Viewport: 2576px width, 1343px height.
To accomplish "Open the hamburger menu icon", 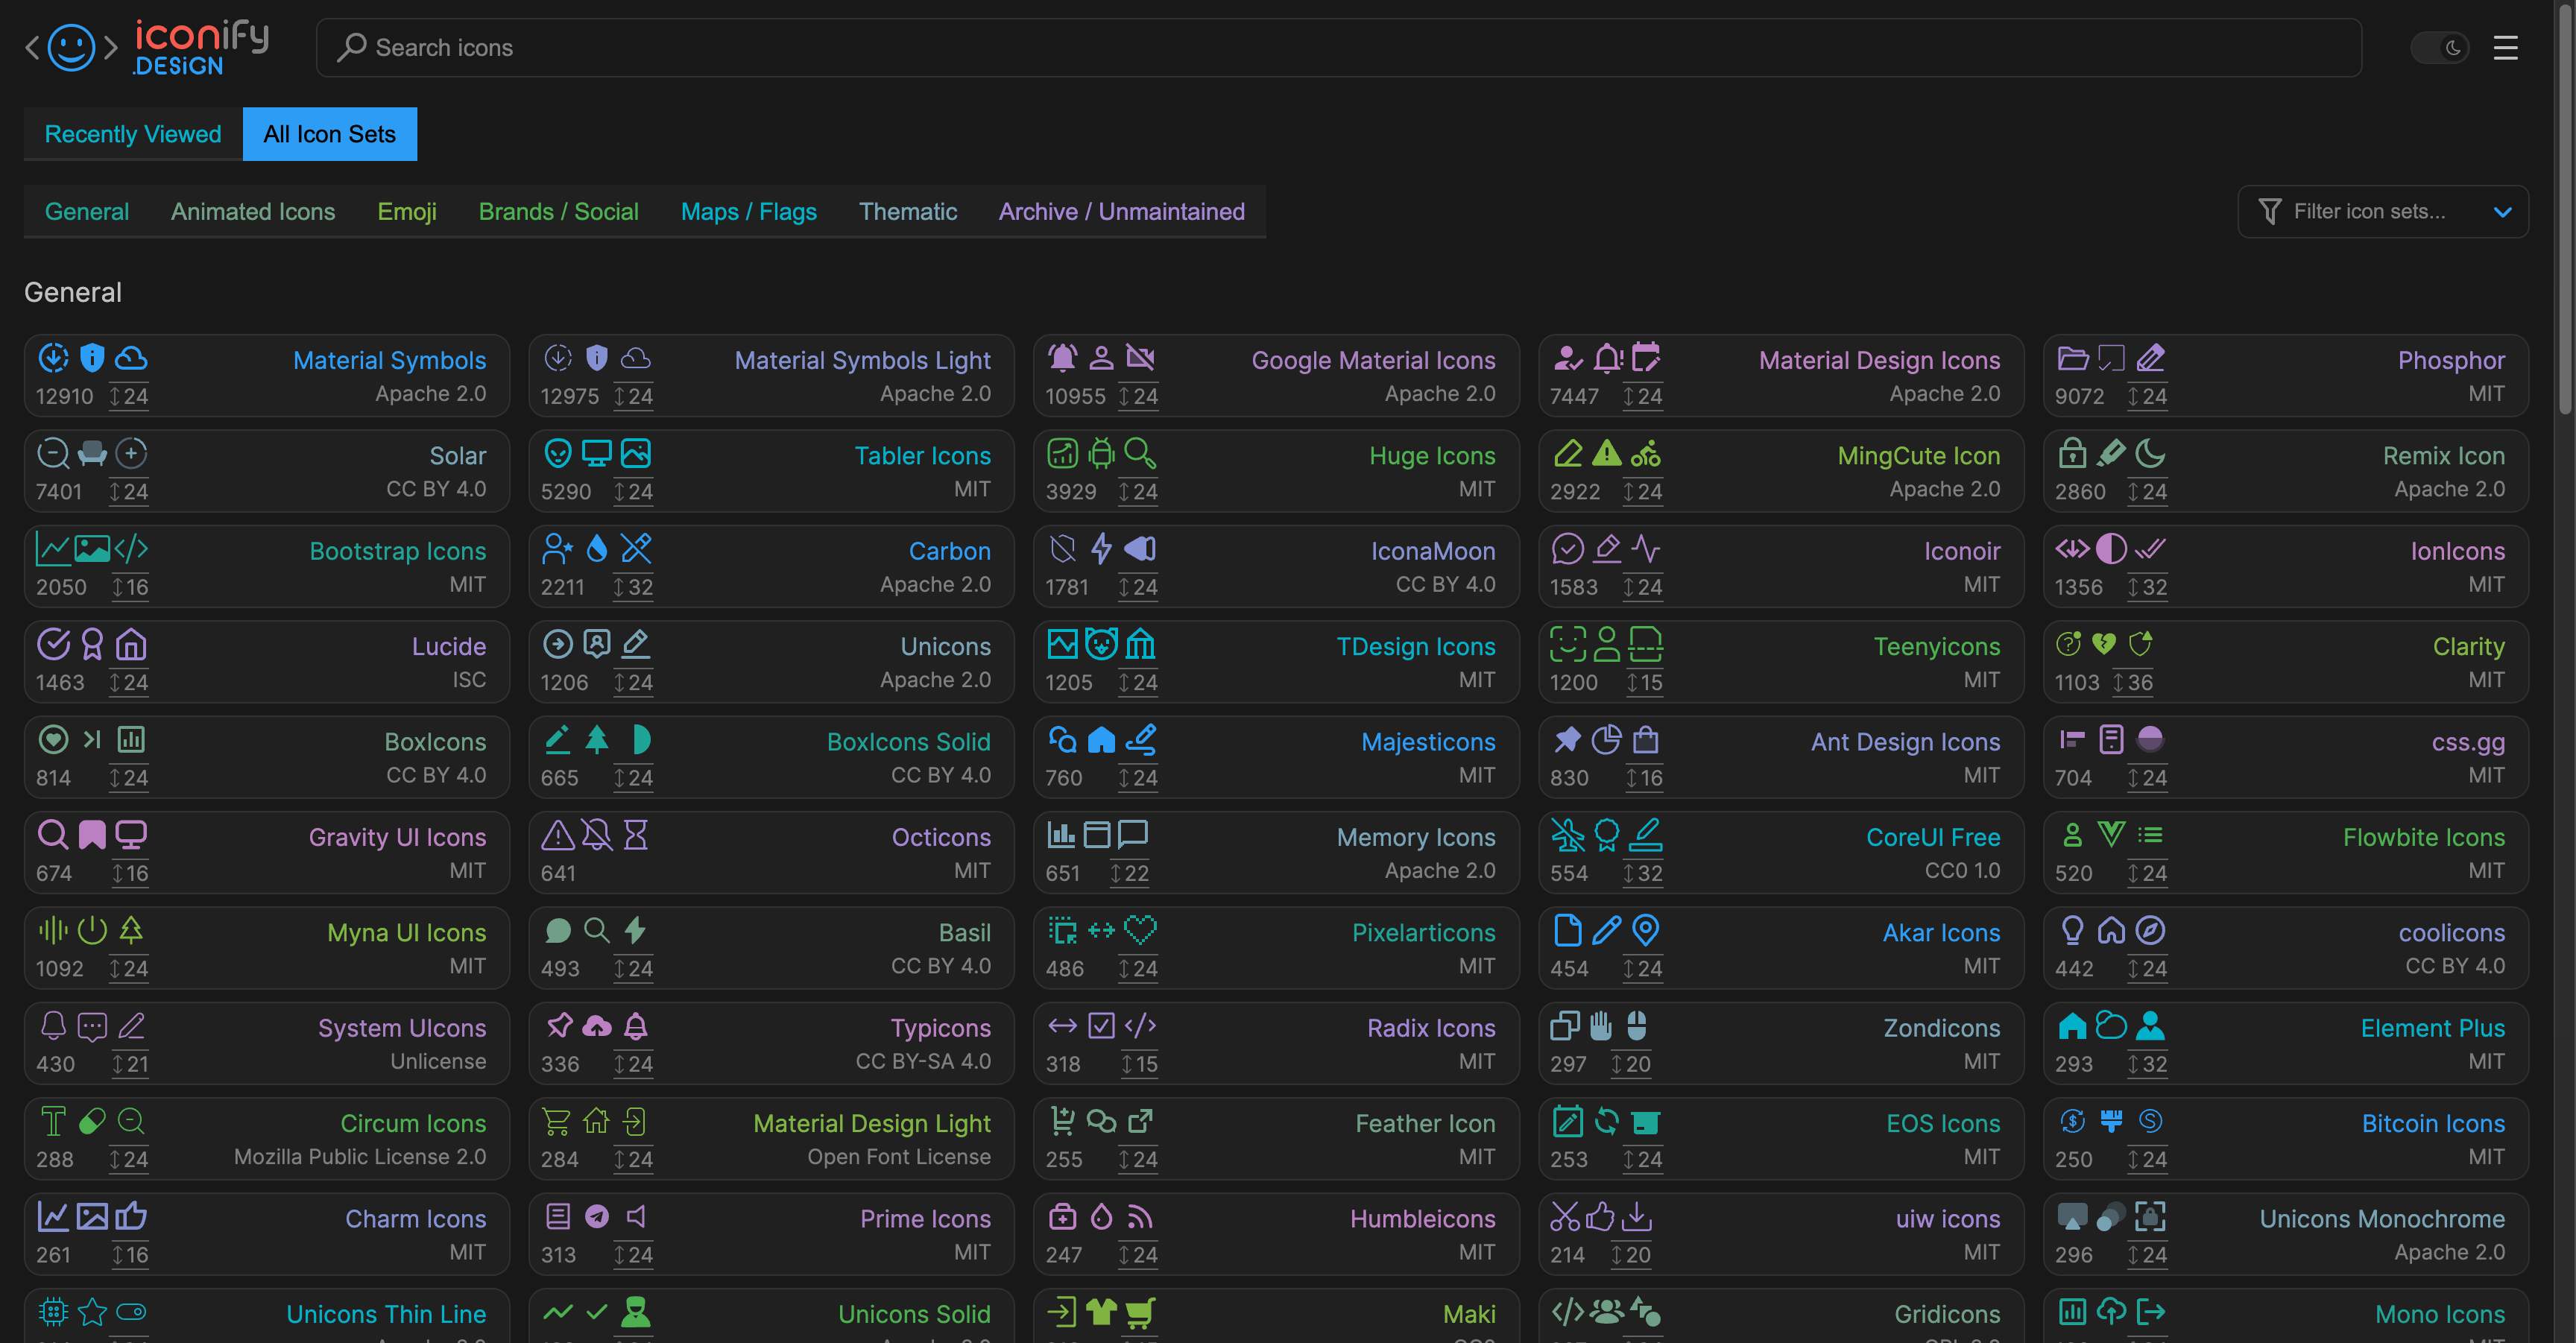I will (x=2505, y=47).
